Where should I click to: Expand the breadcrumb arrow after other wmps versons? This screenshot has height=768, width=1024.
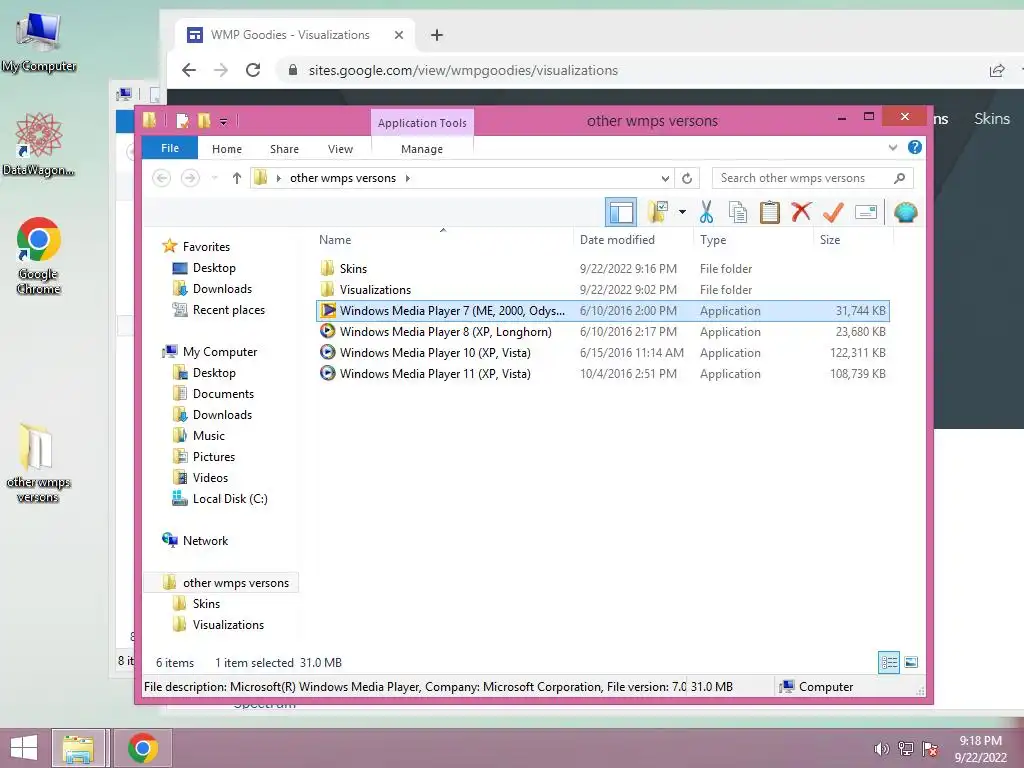pyautogui.click(x=408, y=178)
